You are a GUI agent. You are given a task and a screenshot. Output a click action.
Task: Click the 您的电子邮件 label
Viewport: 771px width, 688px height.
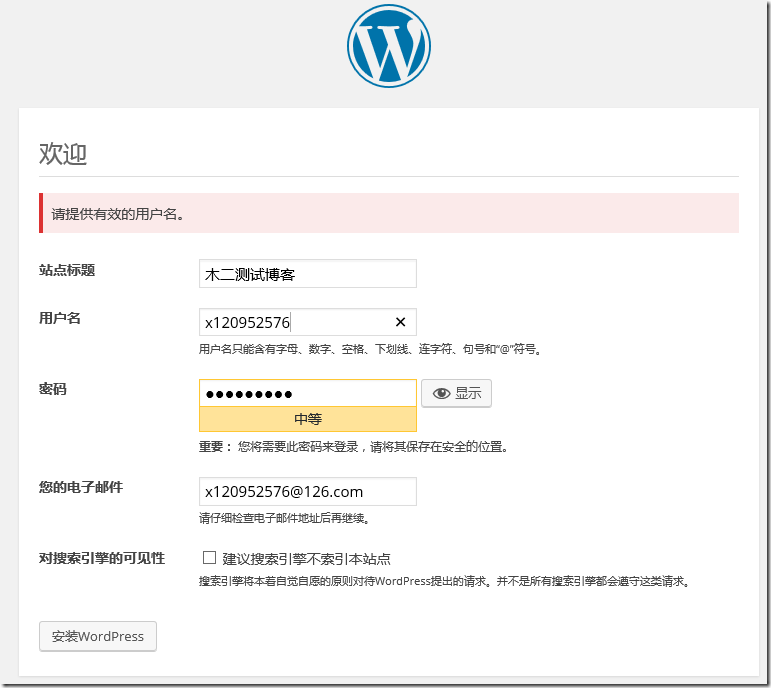click(81, 487)
